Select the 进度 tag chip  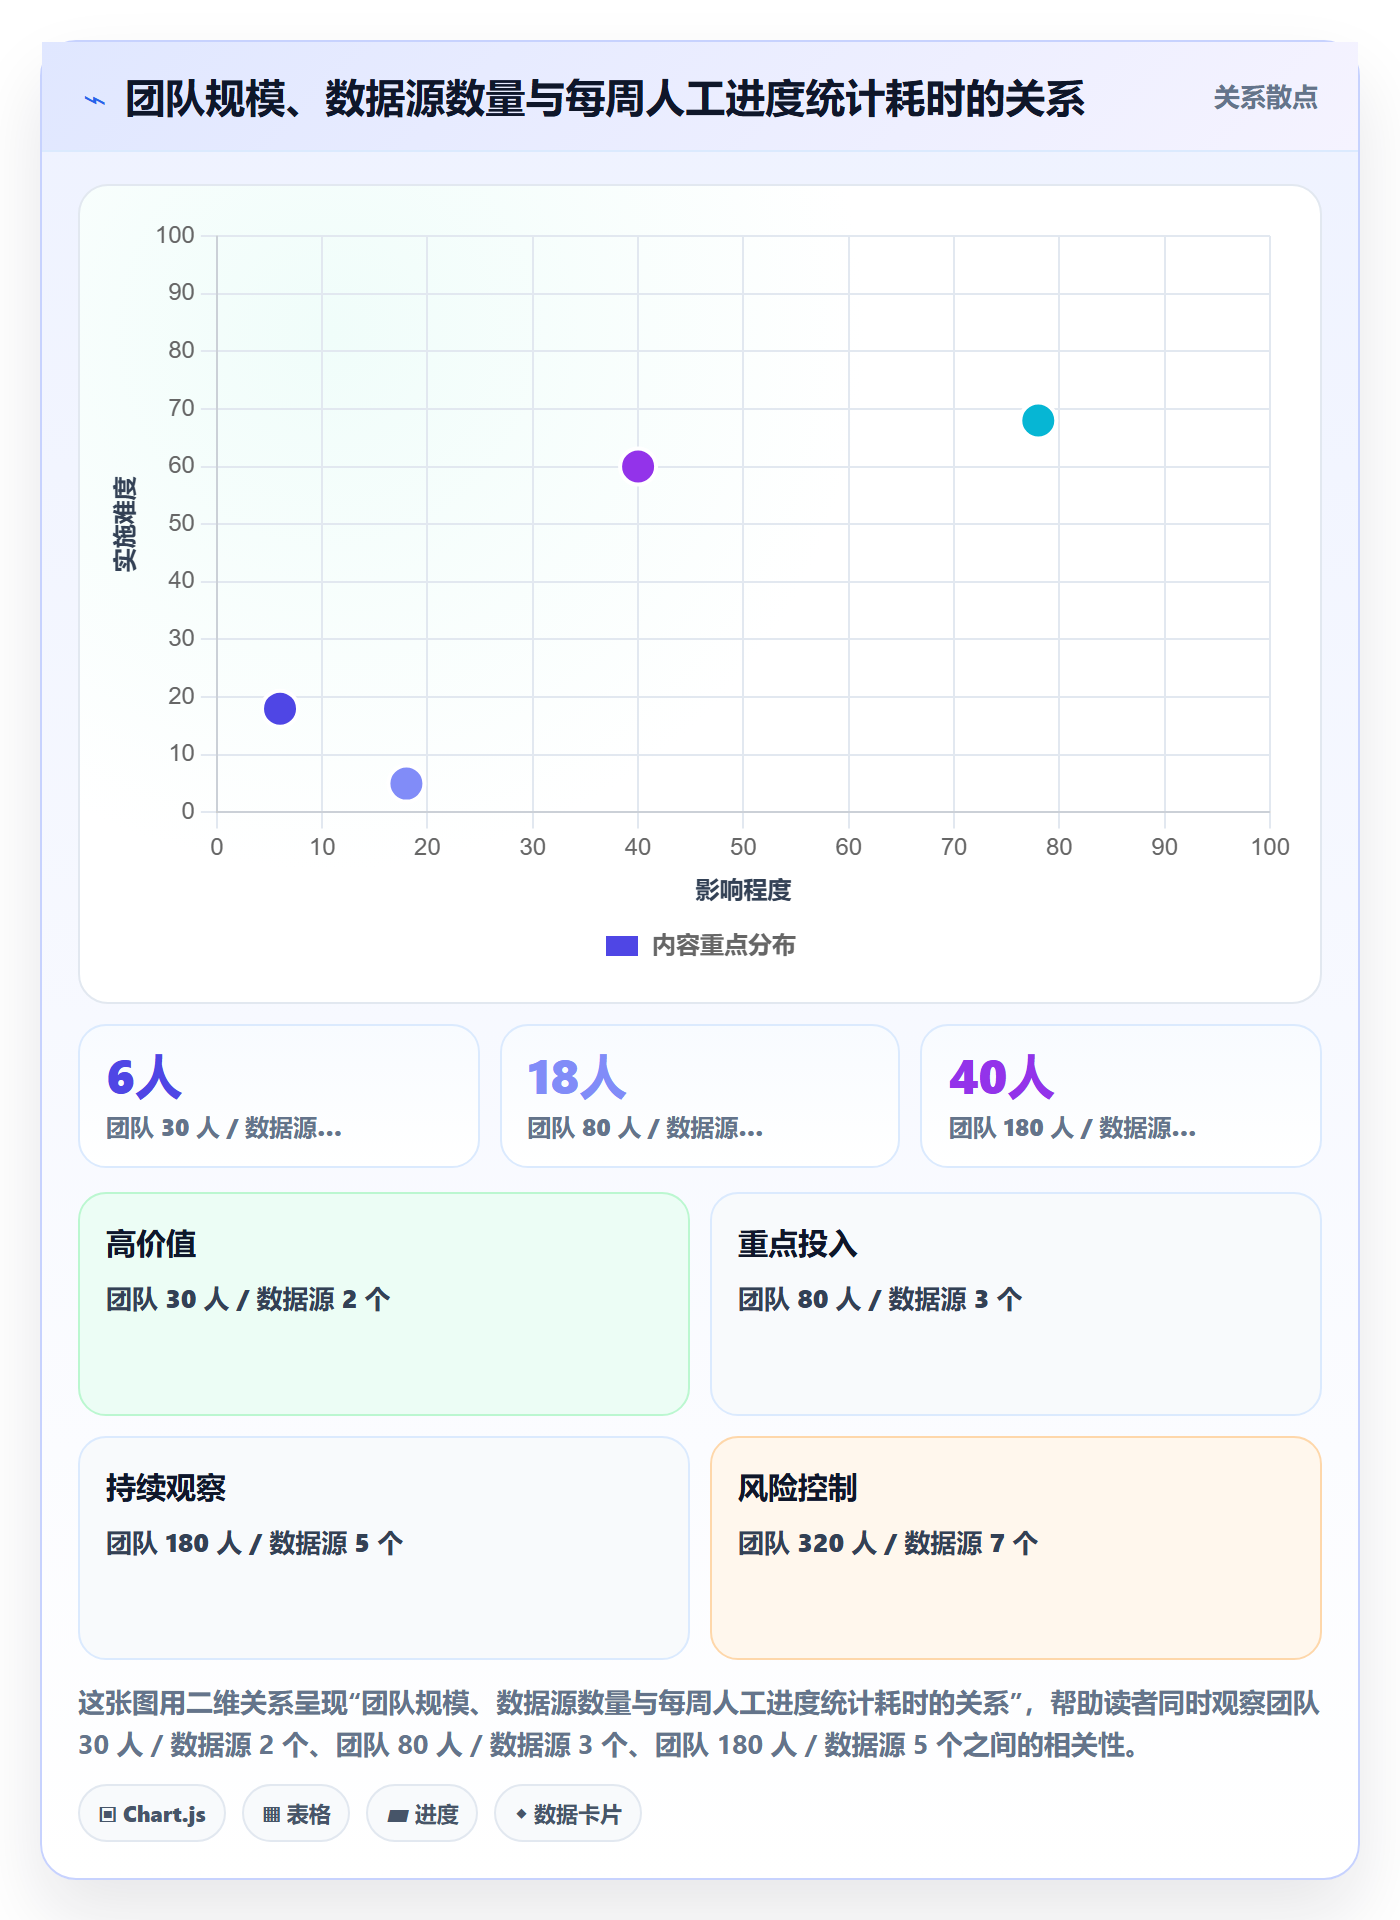pos(422,1813)
